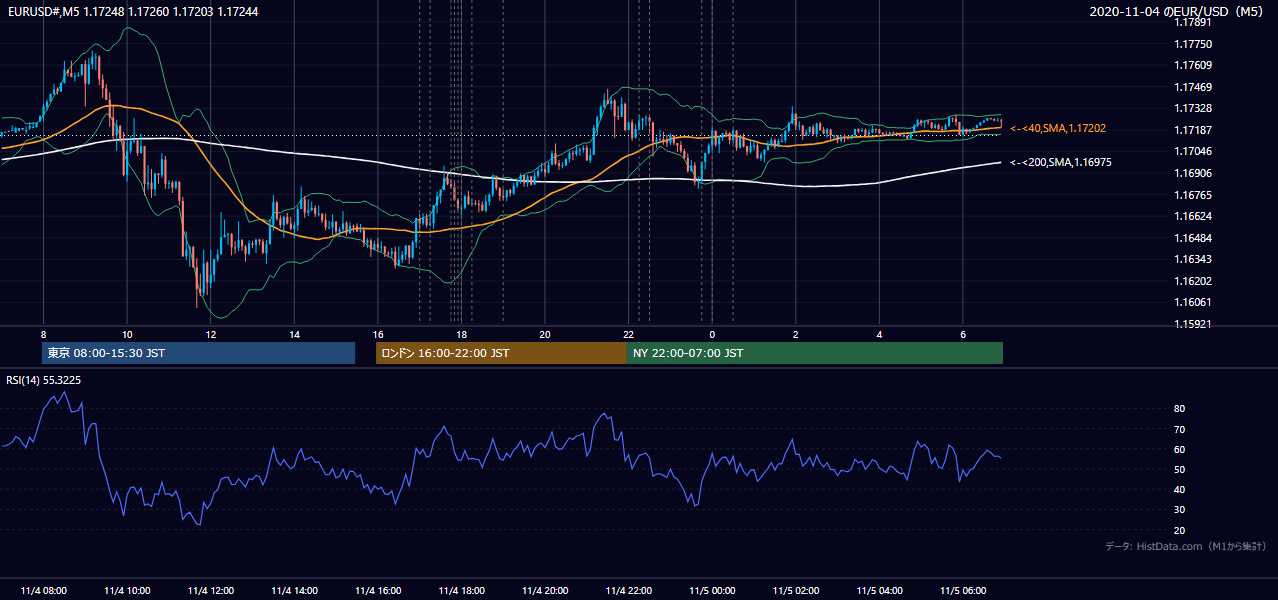
Task: Click hour 14 on price chart time axis
Action: (294, 334)
